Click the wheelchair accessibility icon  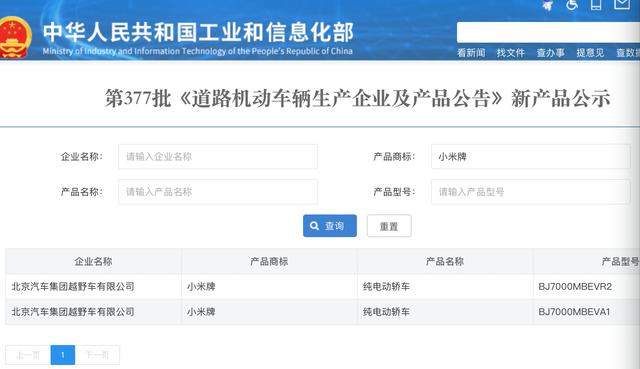[571, 5]
